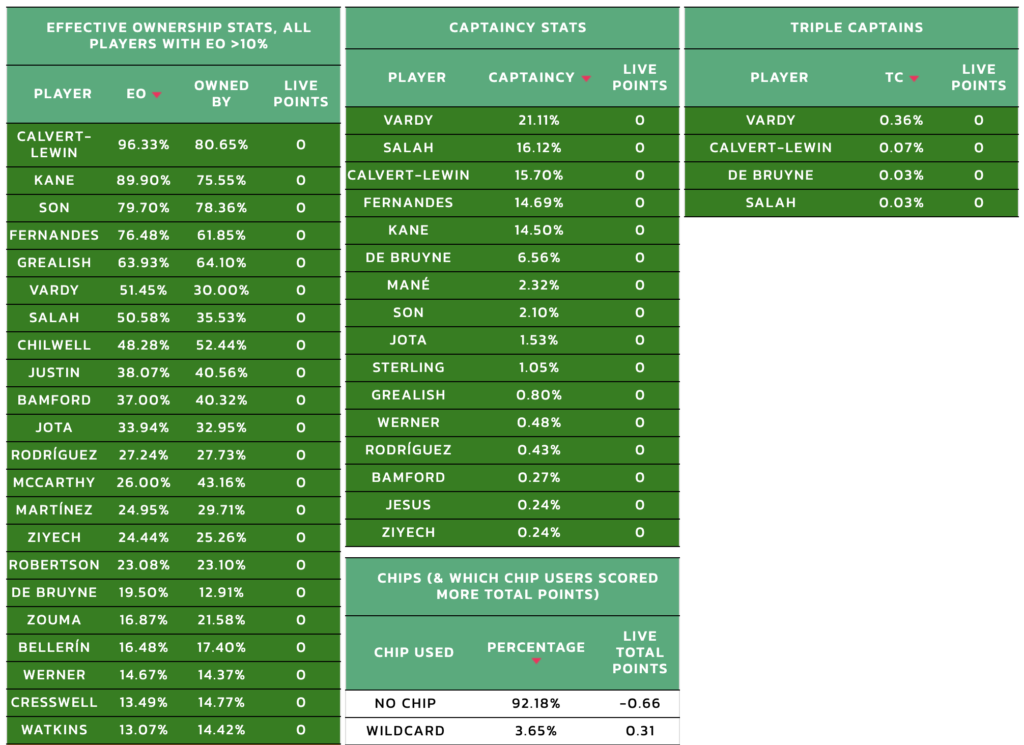
Task: Click the red sort arrow beside EO
Action: click(x=157, y=95)
